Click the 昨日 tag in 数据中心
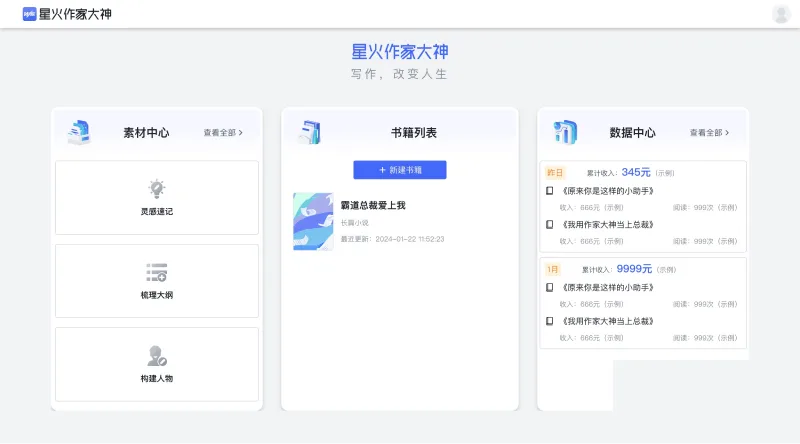The height and width of the screenshot is (444, 800). [555, 172]
